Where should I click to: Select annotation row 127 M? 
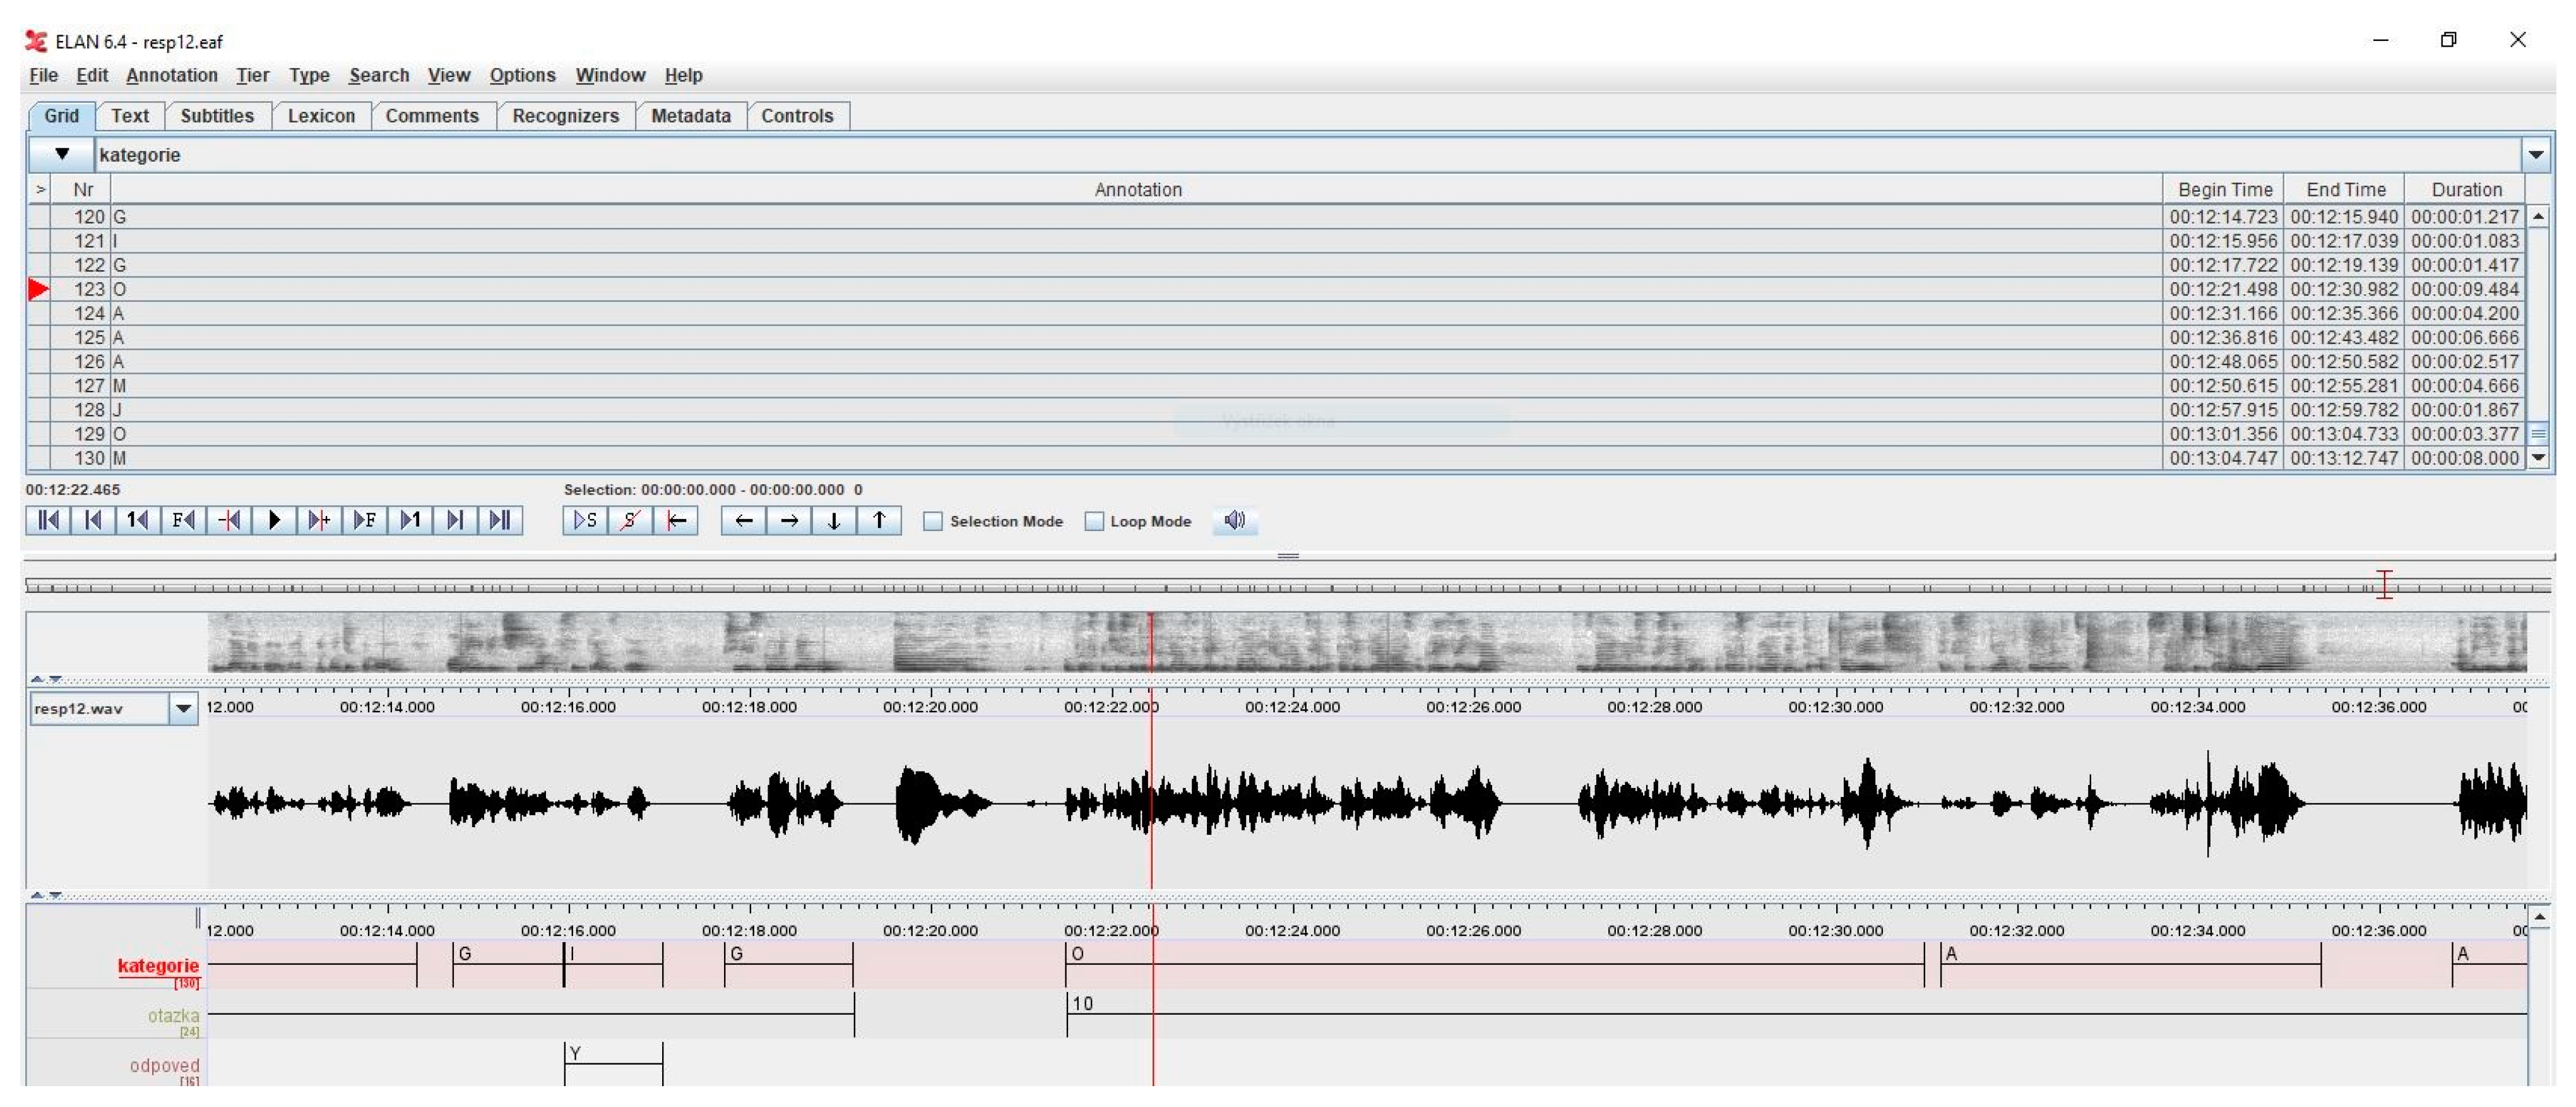600,386
